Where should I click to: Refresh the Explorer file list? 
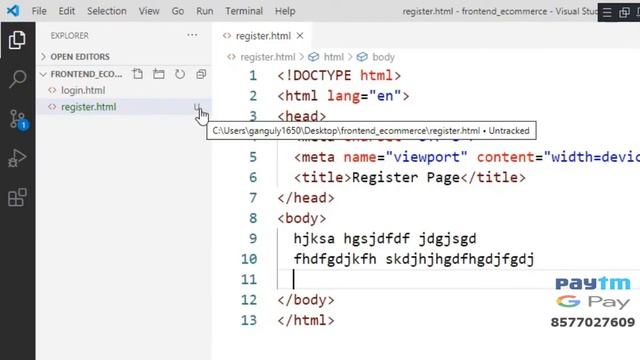(x=180, y=74)
